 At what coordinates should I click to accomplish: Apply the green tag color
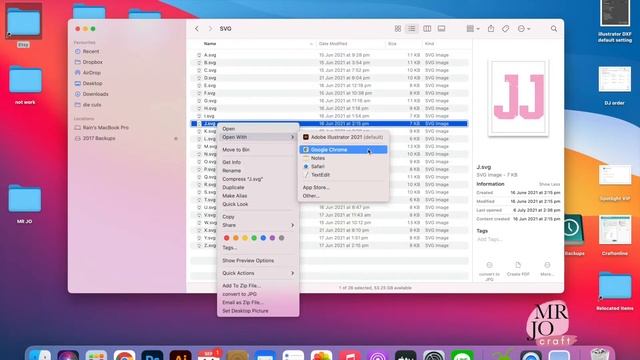(x=254, y=238)
